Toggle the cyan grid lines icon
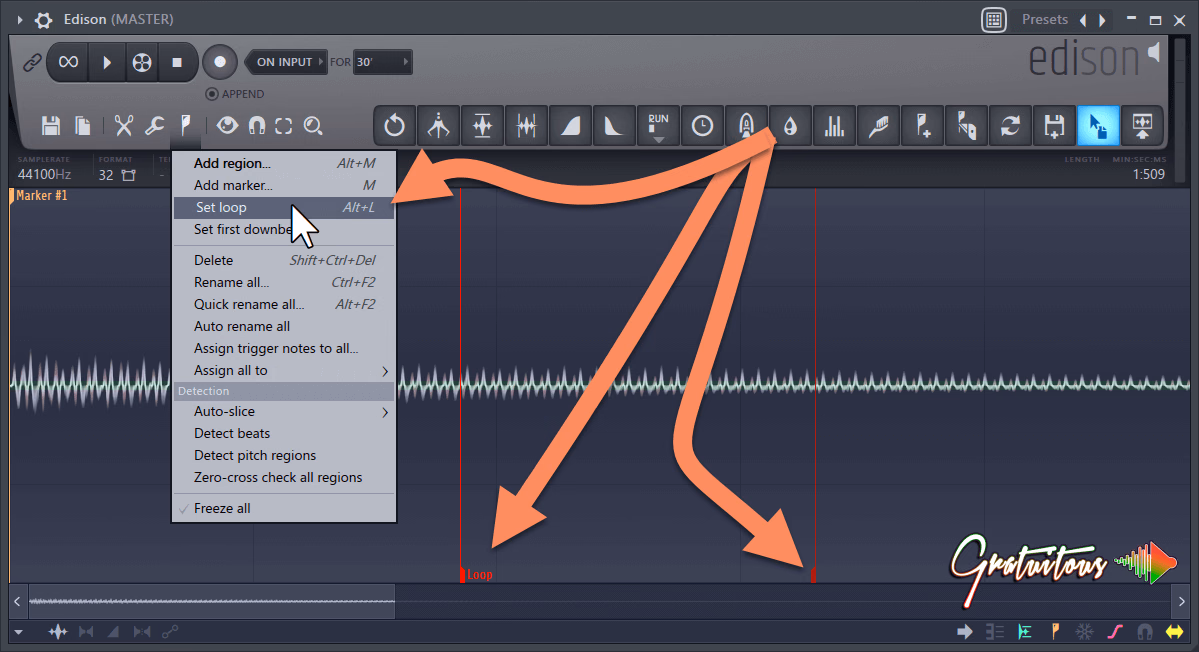1199x652 pixels. point(1025,631)
